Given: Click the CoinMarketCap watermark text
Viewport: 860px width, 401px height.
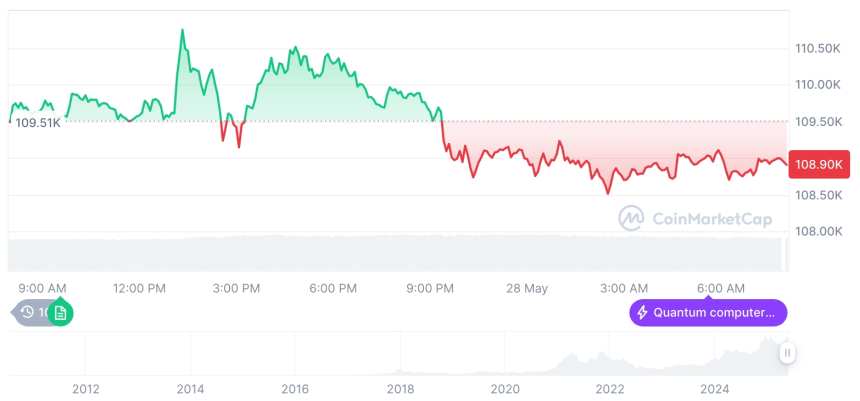Looking at the screenshot, I should pyautogui.click(x=710, y=218).
